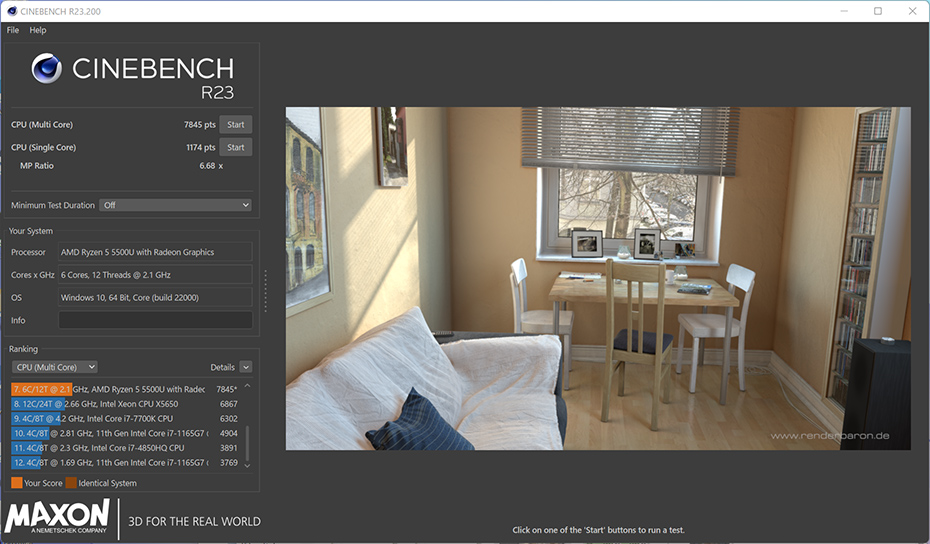Click the 1174 pts single core score
Viewport: 930px width, 544px height.
200,147
